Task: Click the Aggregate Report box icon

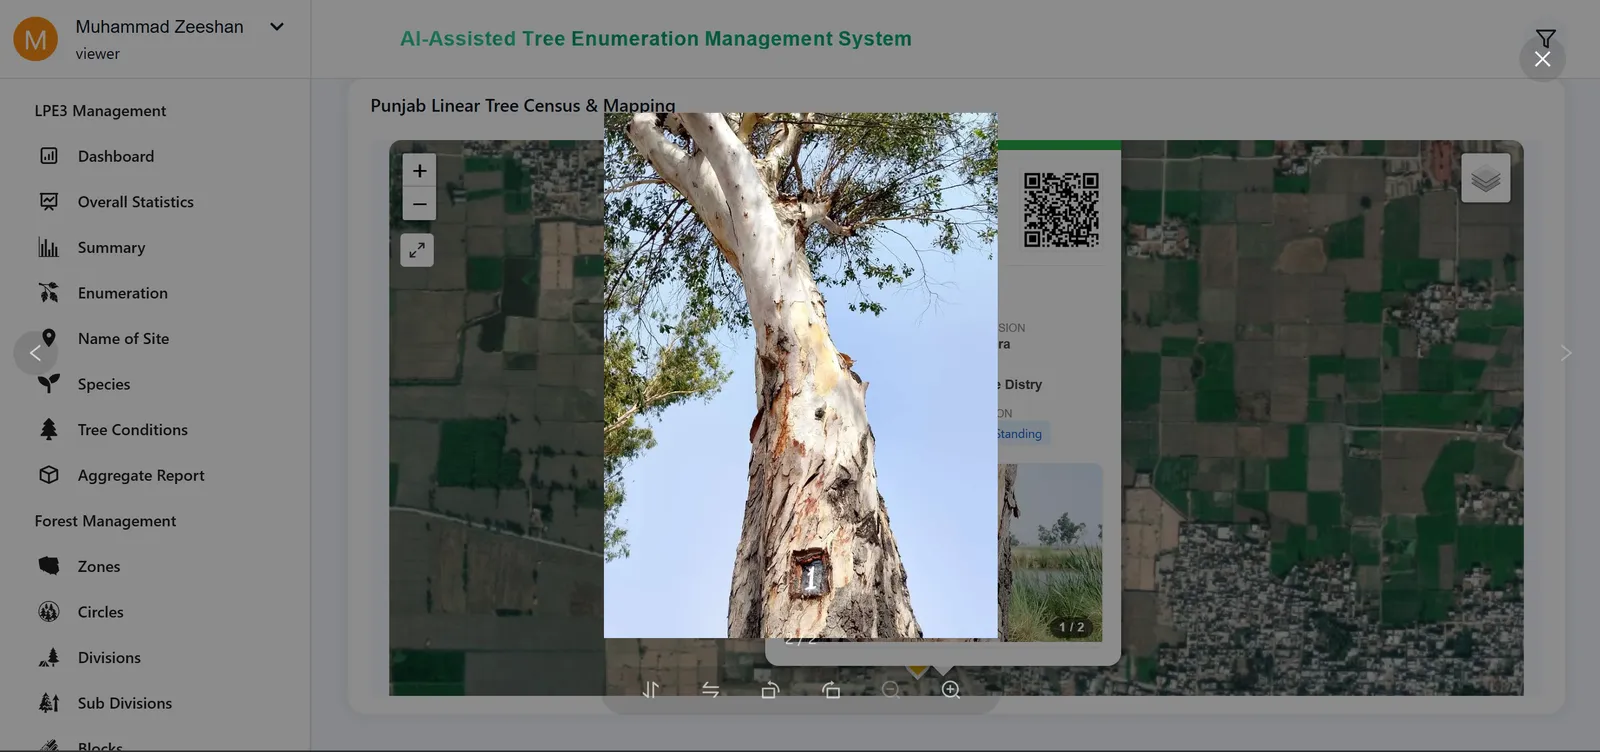Action: click(49, 475)
